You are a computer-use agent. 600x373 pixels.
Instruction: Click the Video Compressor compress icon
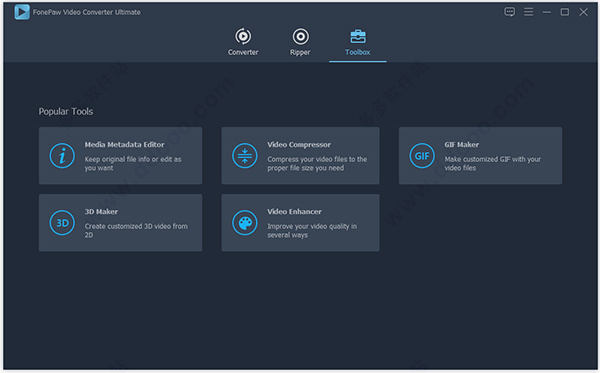(245, 156)
